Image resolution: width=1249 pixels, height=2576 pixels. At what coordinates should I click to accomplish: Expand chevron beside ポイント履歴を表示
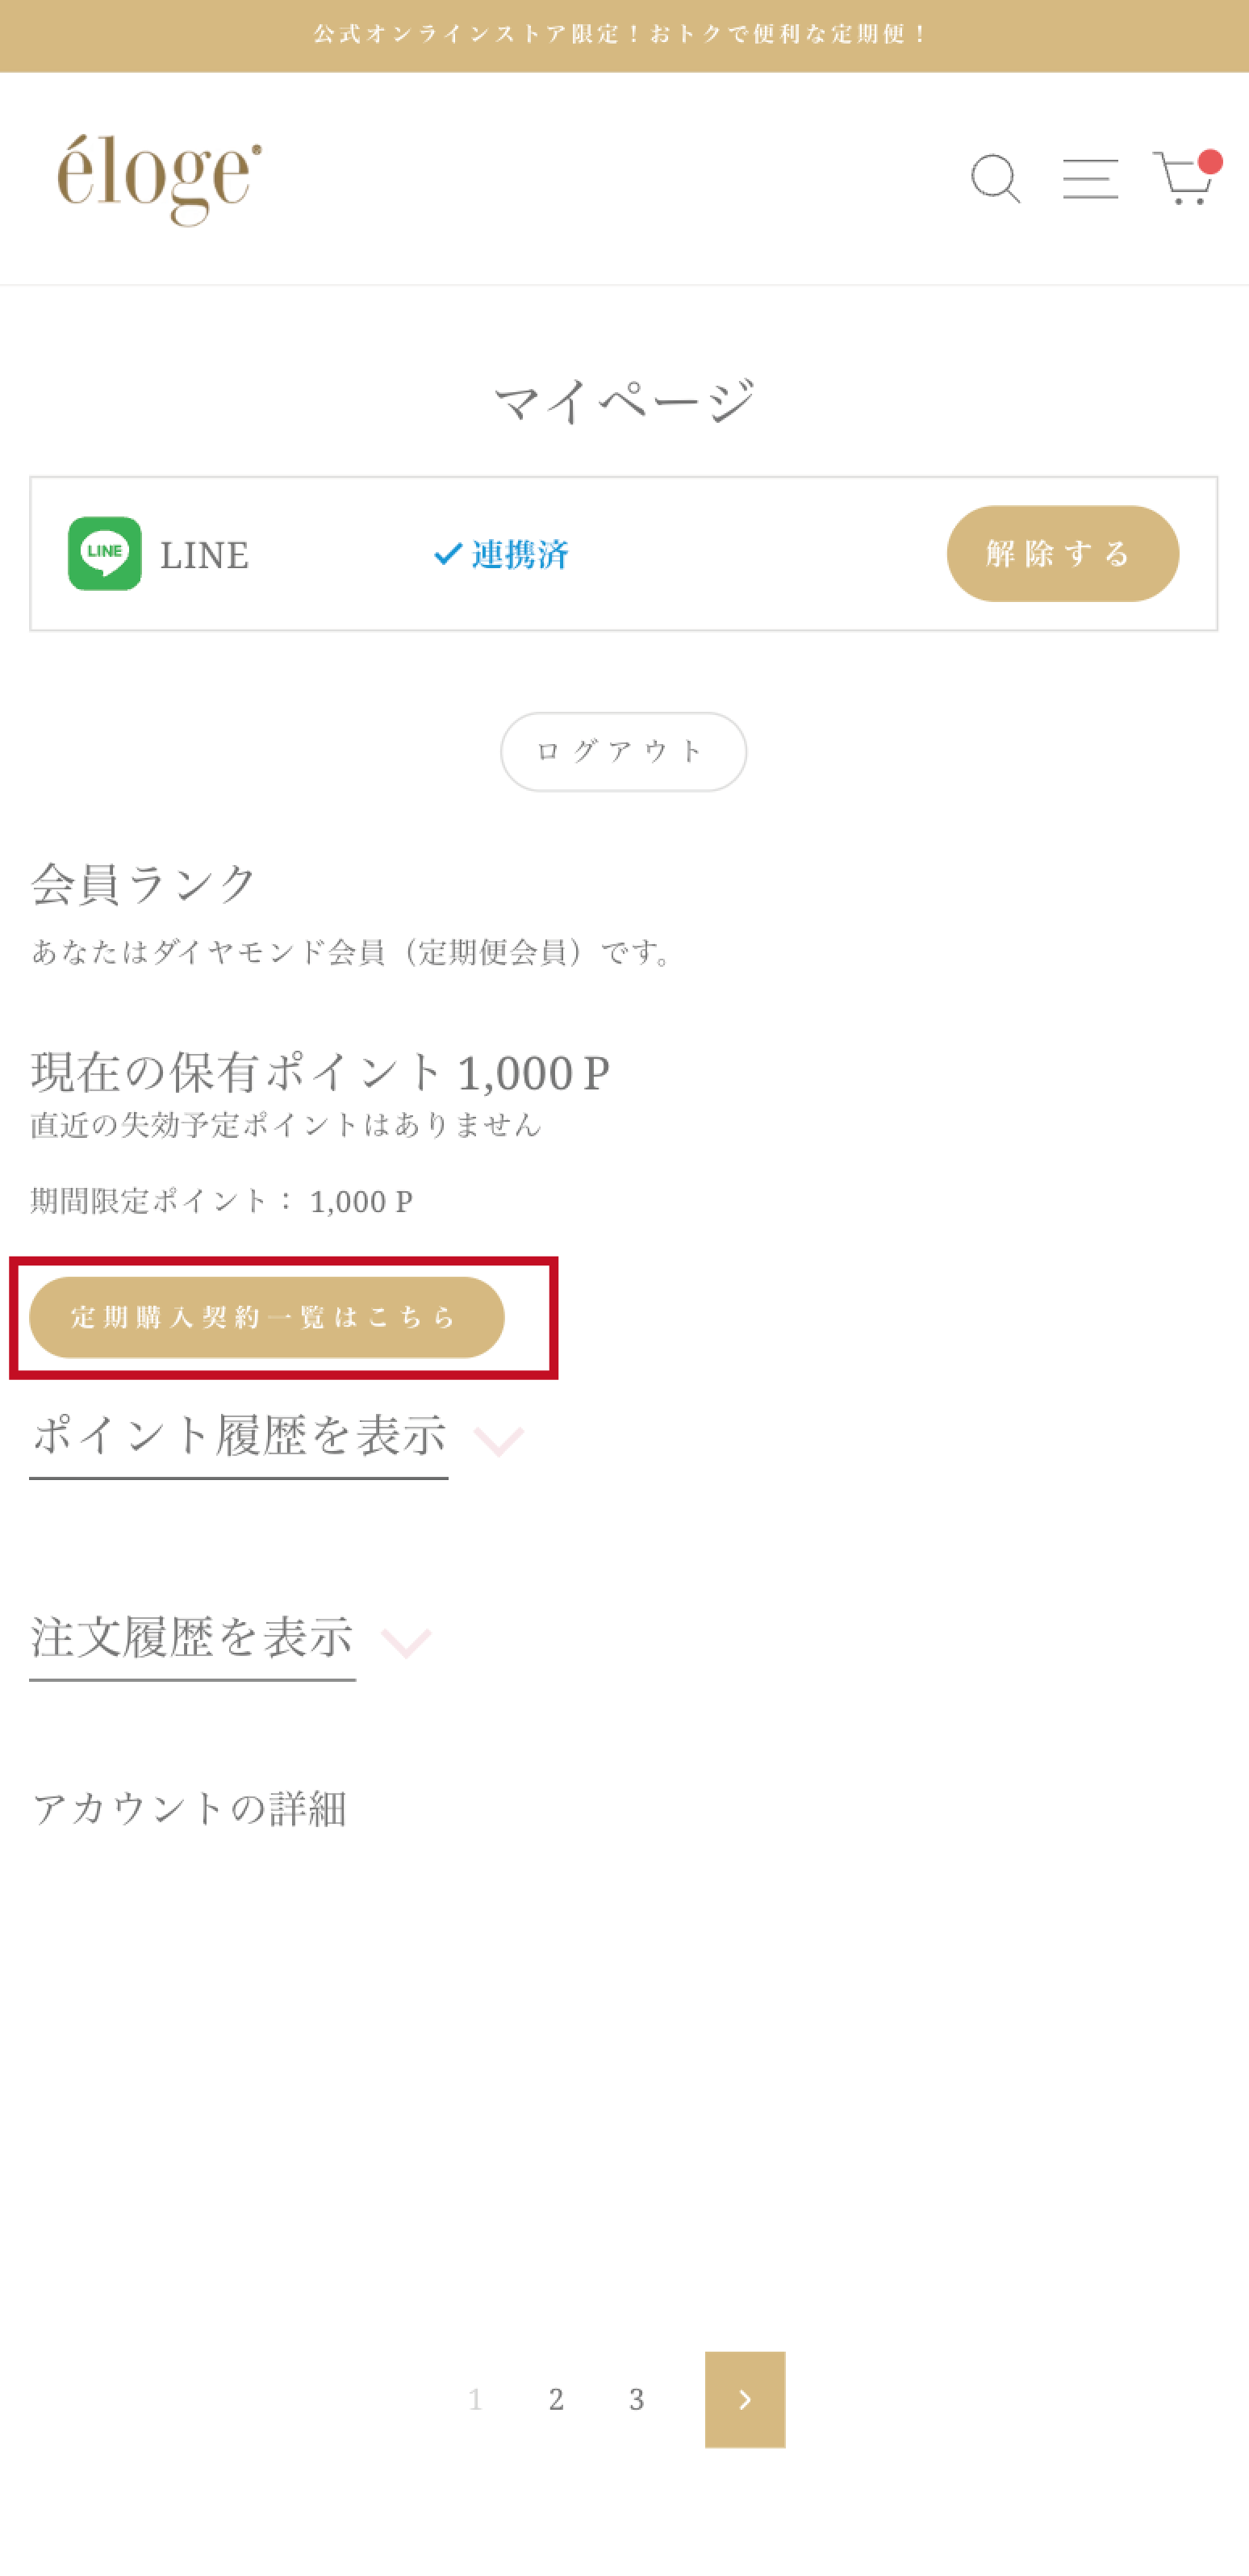(x=499, y=1440)
